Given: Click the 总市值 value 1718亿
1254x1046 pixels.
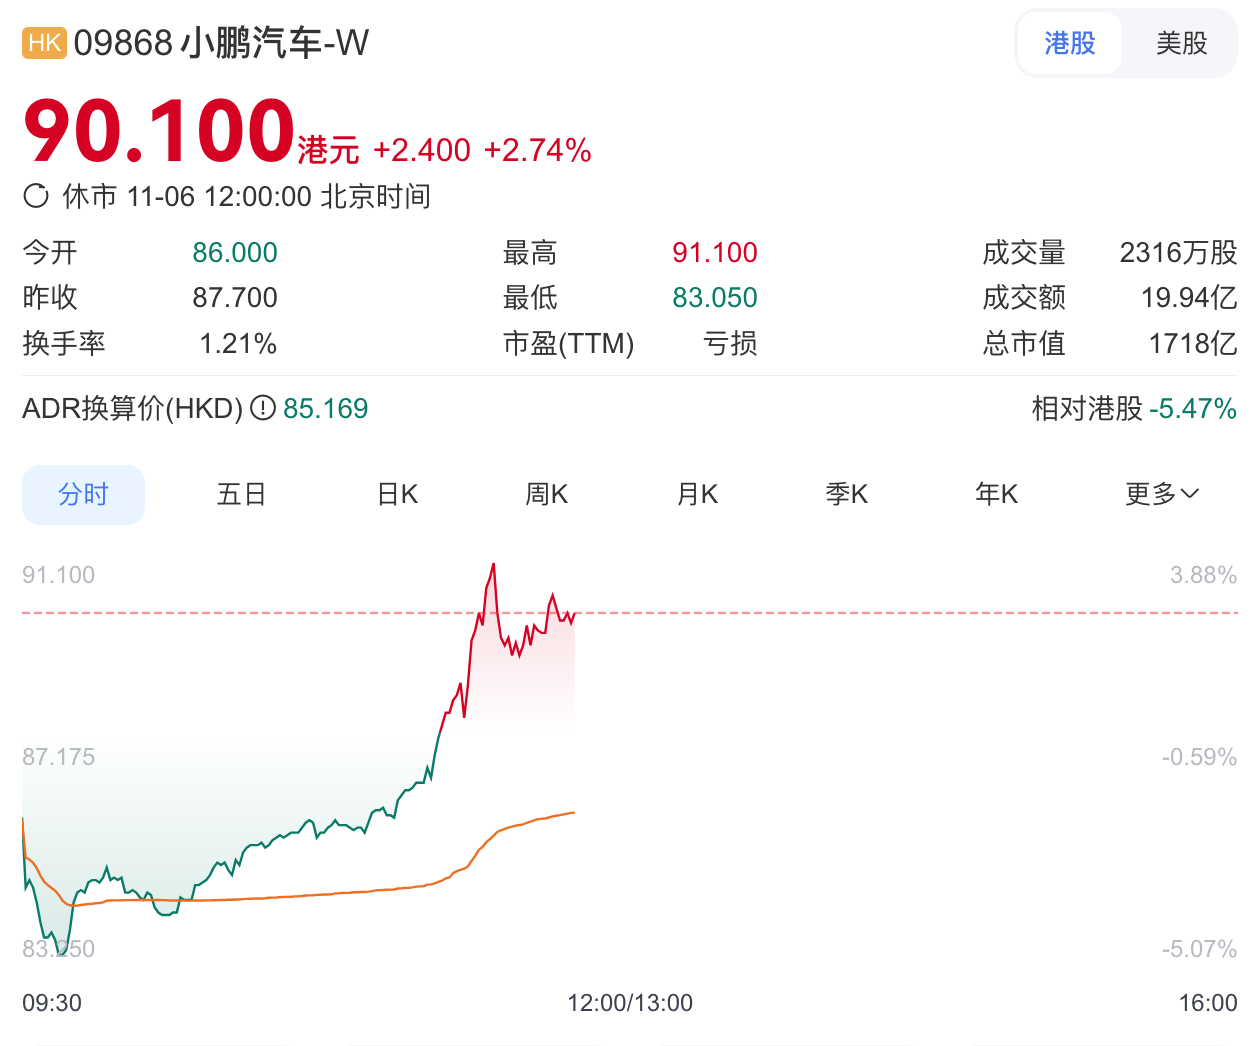Looking at the screenshot, I should point(1192,343).
